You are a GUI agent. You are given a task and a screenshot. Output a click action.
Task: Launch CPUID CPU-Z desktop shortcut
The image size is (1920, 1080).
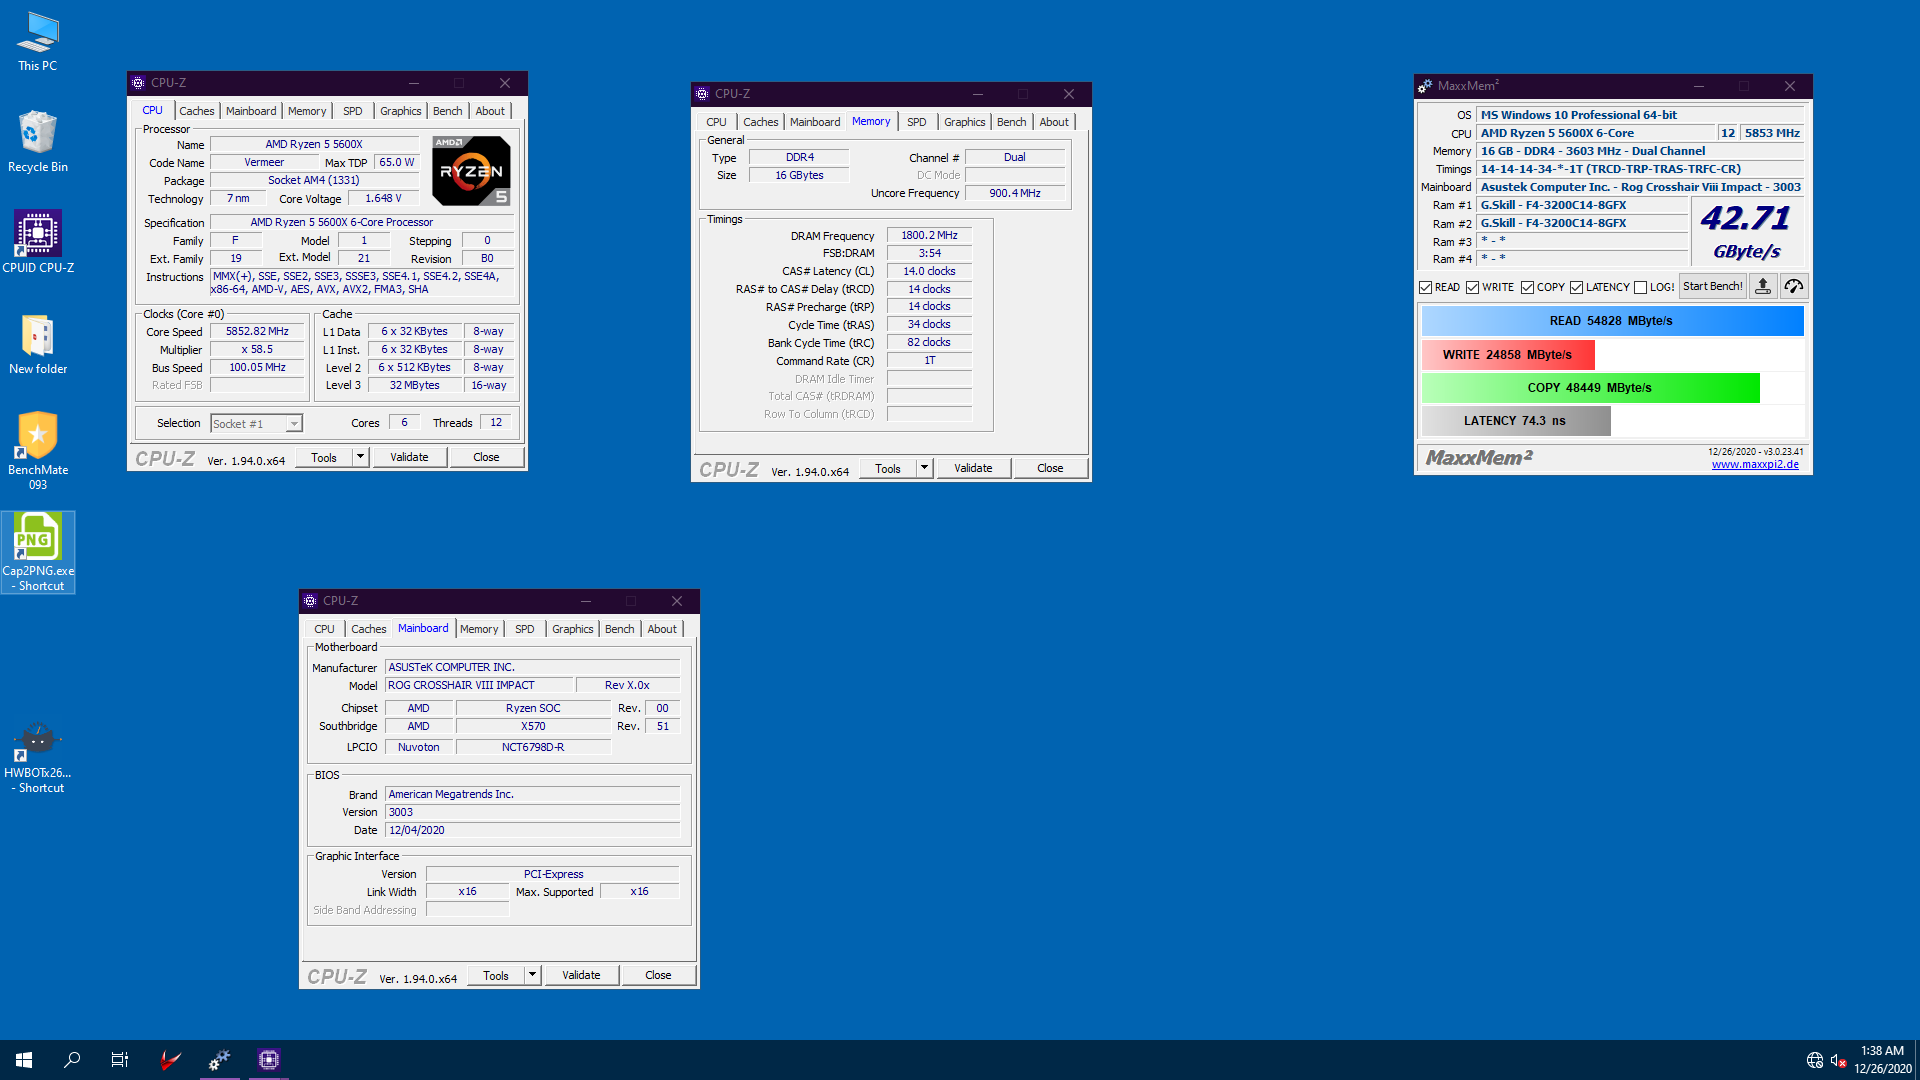point(38,242)
